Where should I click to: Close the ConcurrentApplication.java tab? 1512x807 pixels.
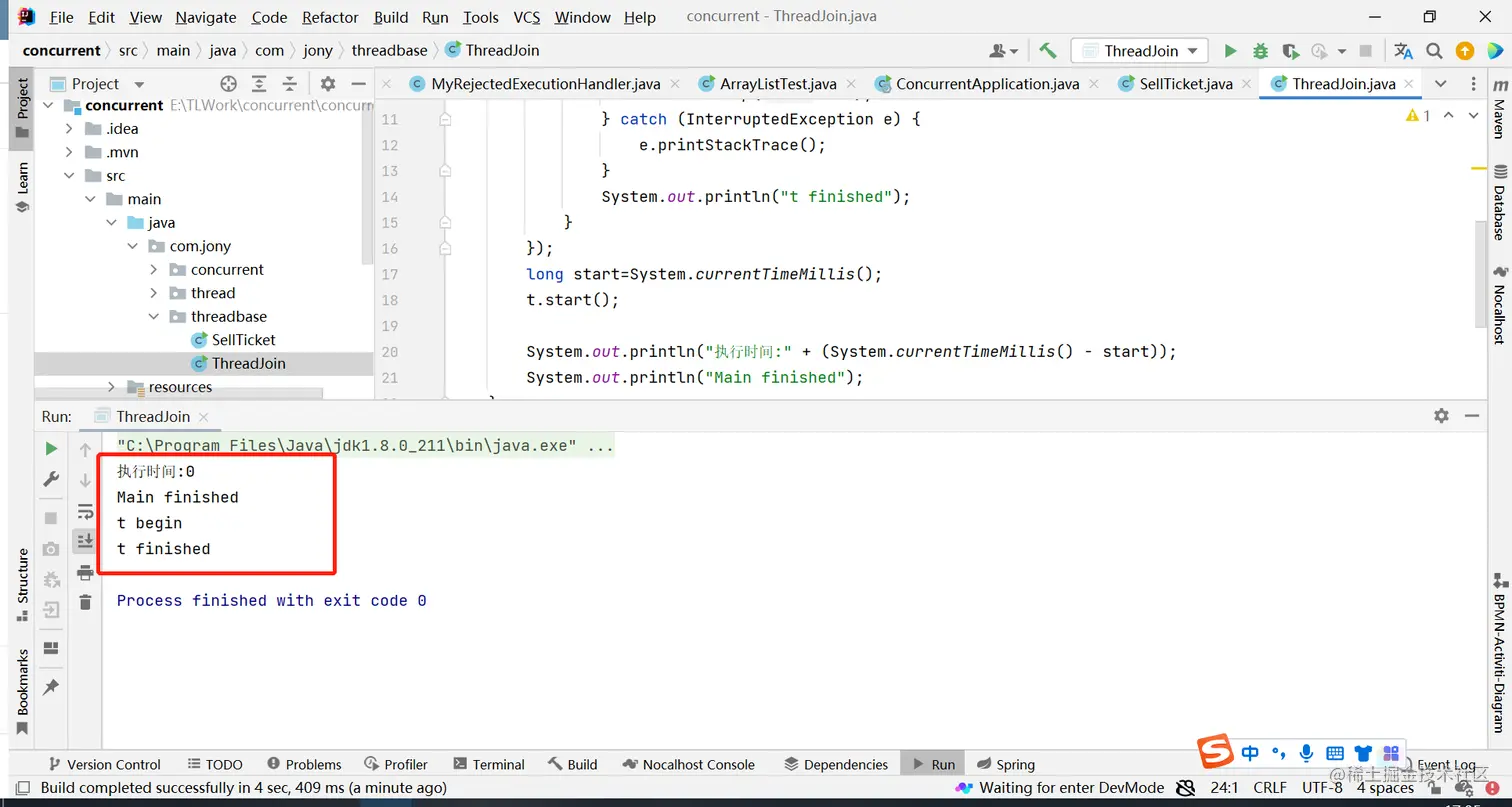(1093, 84)
